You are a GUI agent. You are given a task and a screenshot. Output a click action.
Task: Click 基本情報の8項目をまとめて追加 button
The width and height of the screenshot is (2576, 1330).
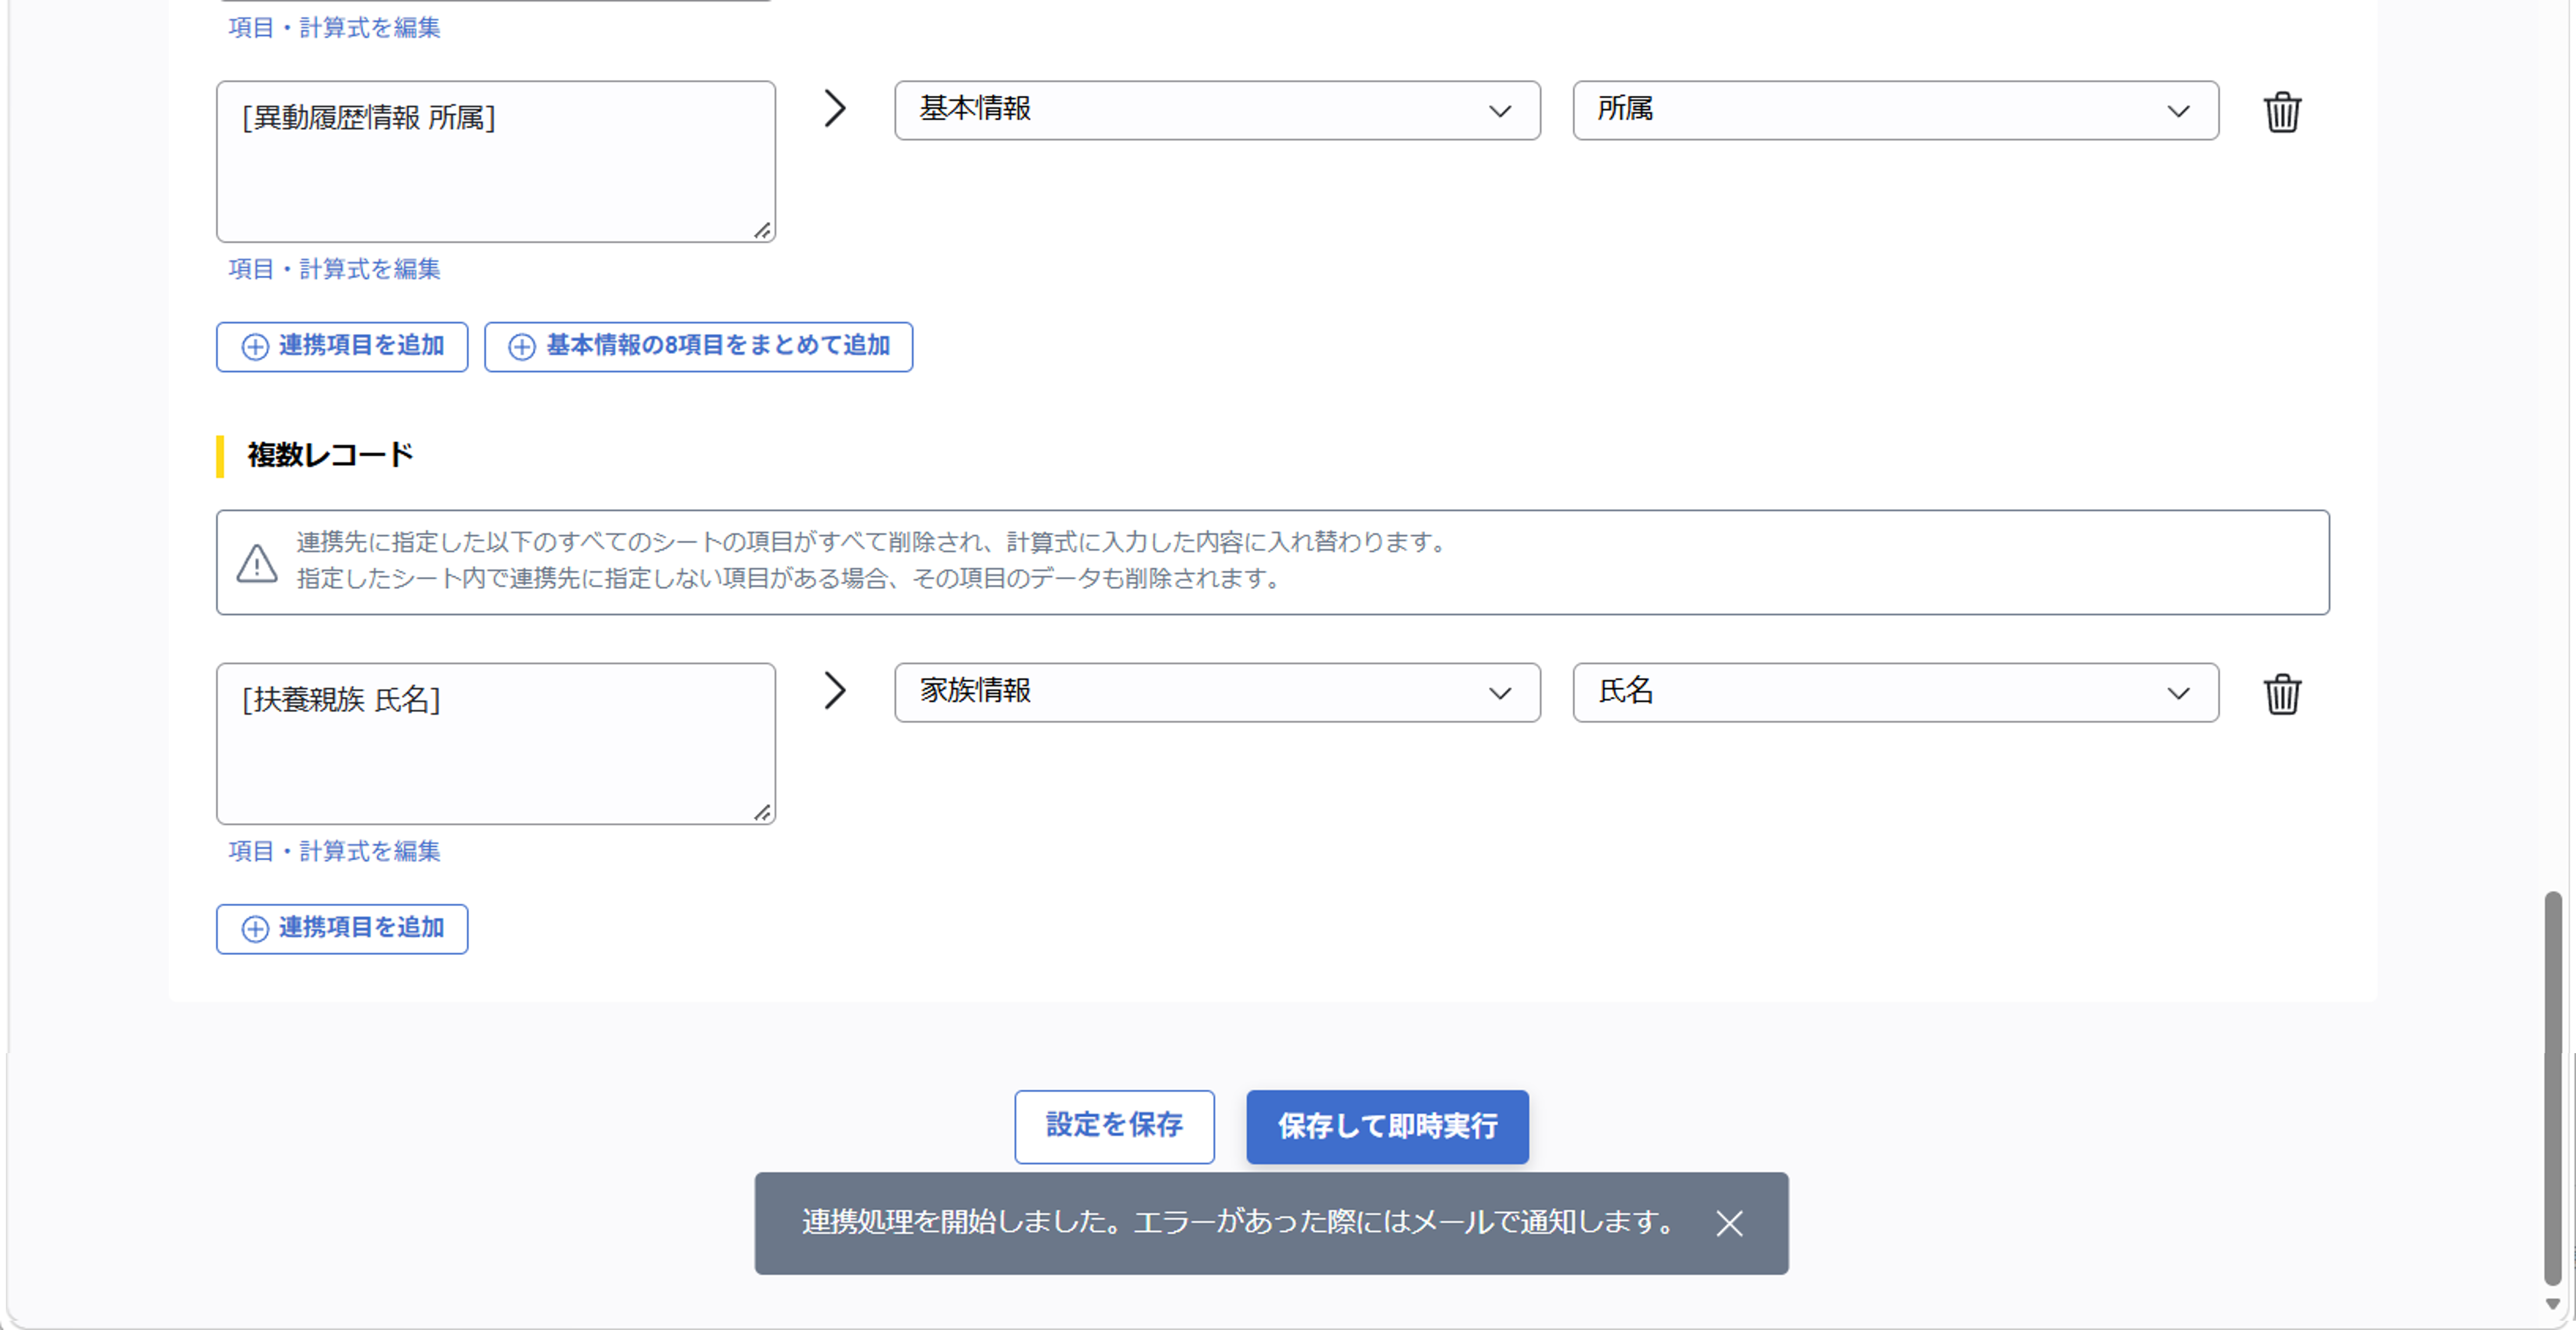pos(698,346)
